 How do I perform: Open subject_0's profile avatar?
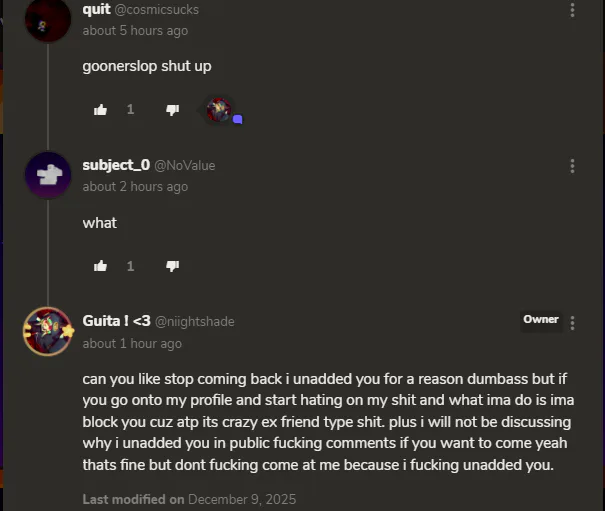[x=48, y=175]
